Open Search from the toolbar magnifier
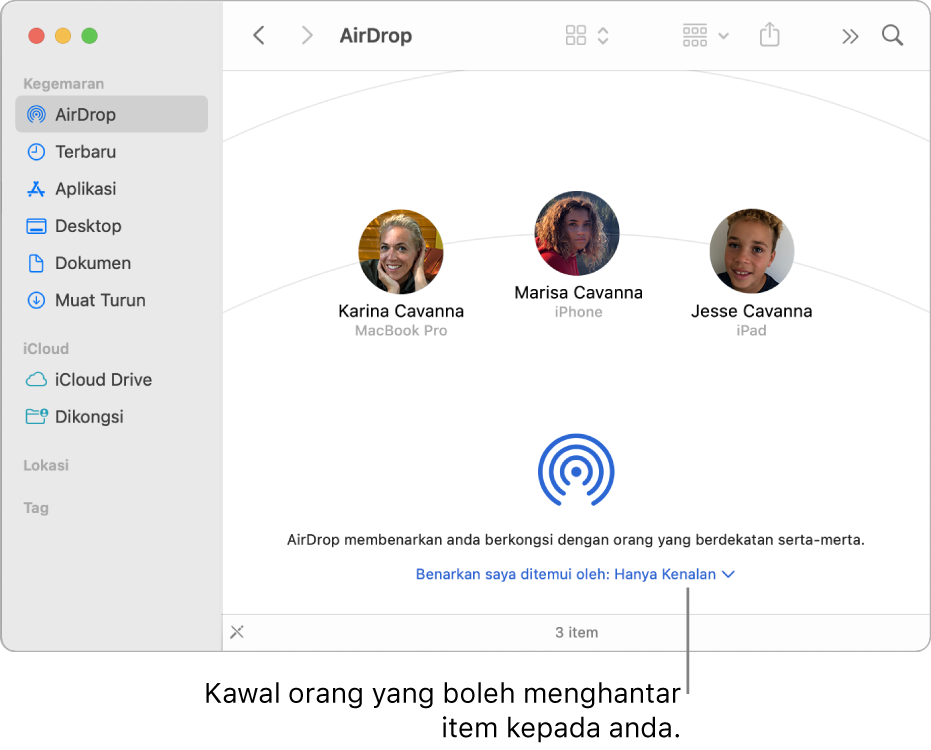The image size is (931, 750). point(892,35)
